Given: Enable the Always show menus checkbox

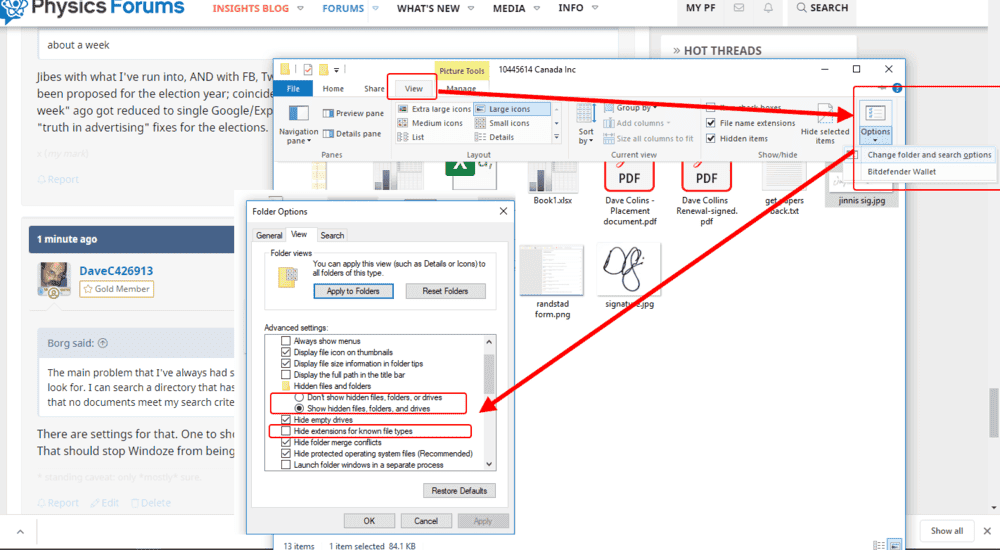Looking at the screenshot, I should coord(286,341).
